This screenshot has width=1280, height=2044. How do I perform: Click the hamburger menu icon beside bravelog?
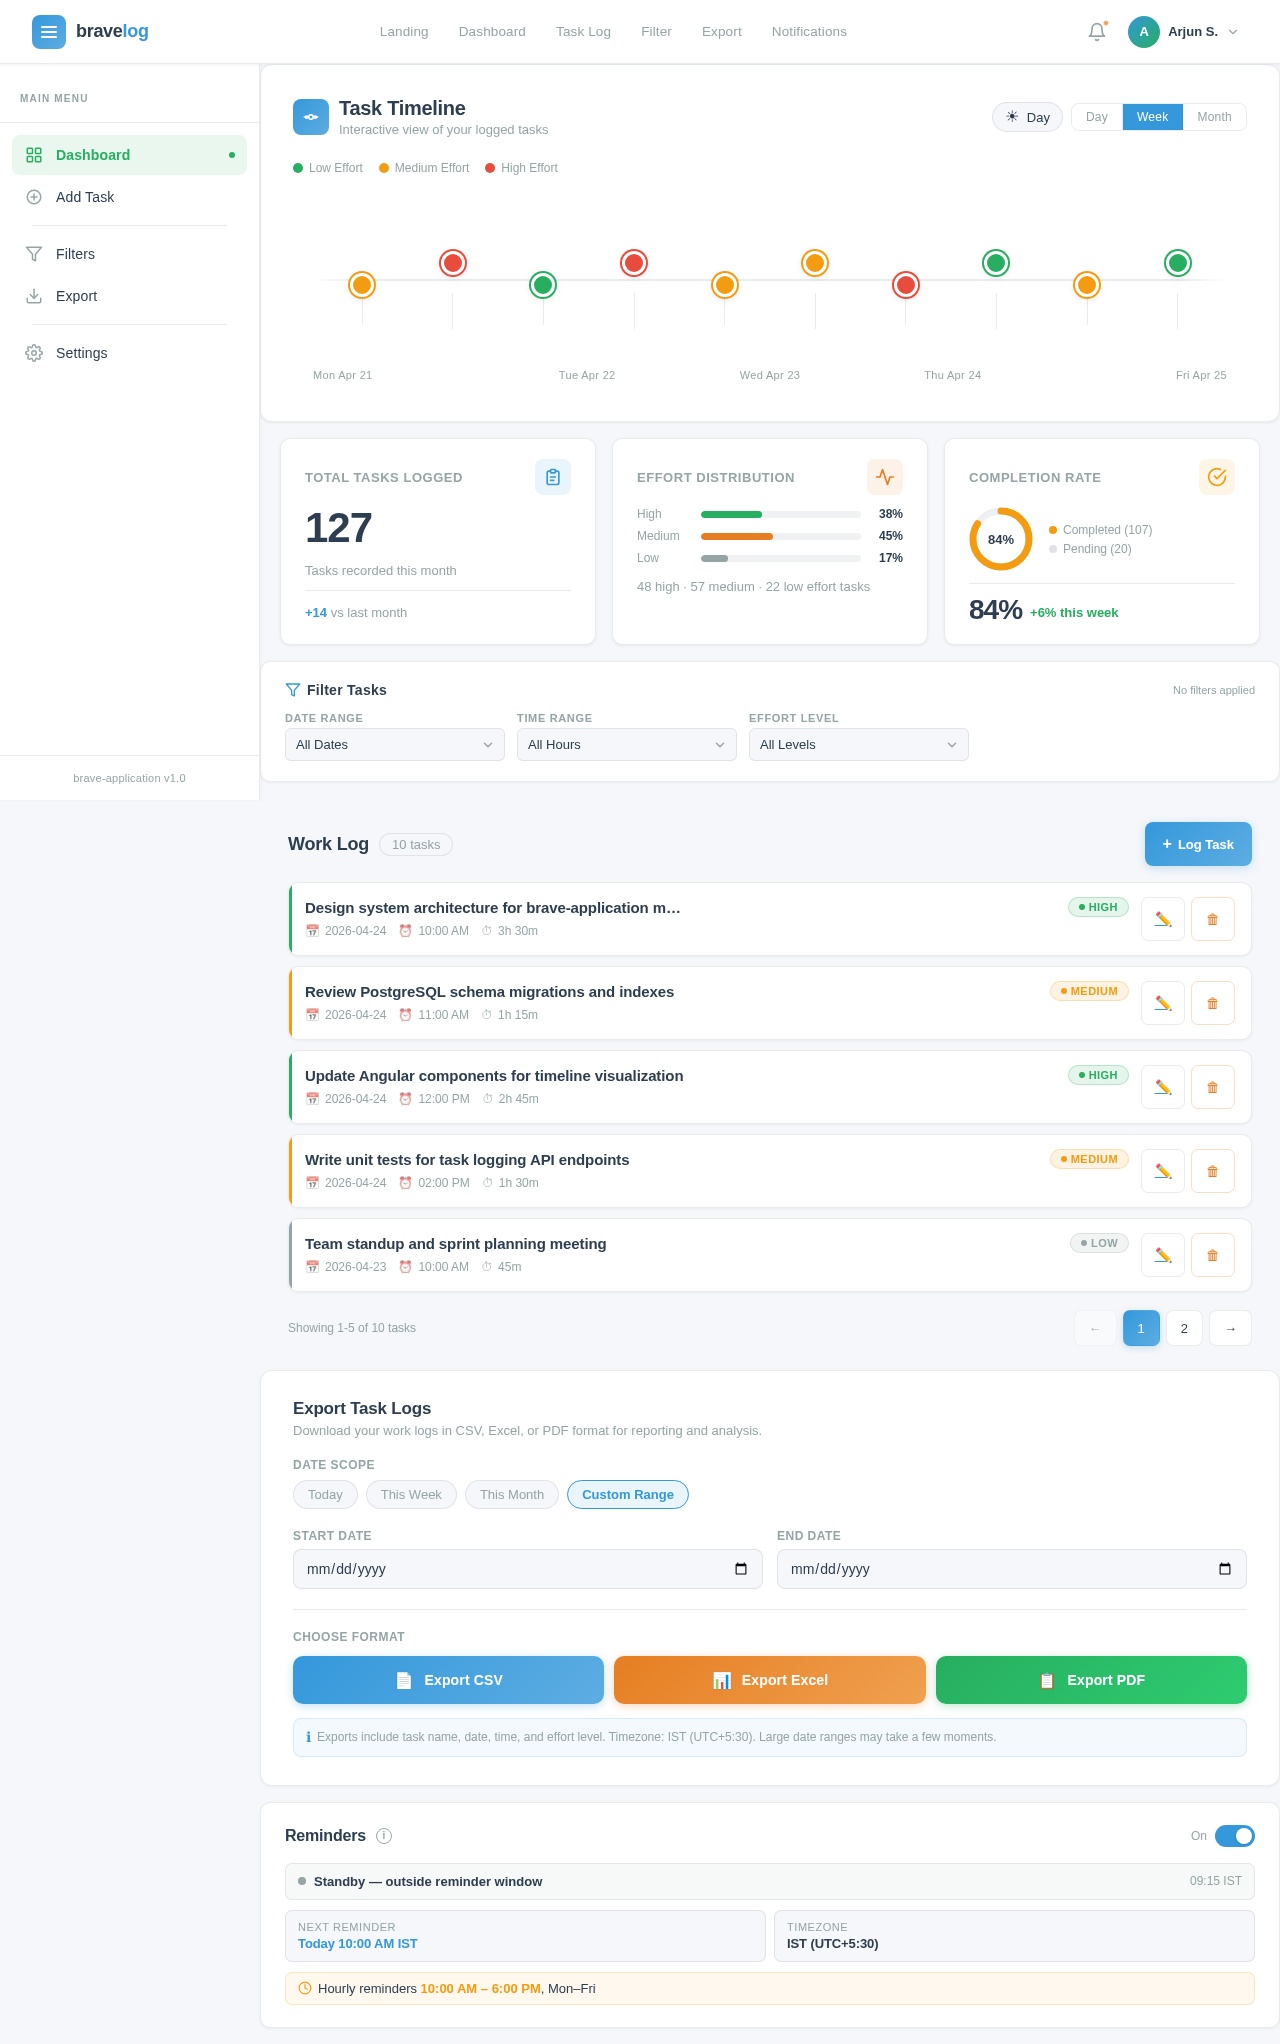(49, 32)
